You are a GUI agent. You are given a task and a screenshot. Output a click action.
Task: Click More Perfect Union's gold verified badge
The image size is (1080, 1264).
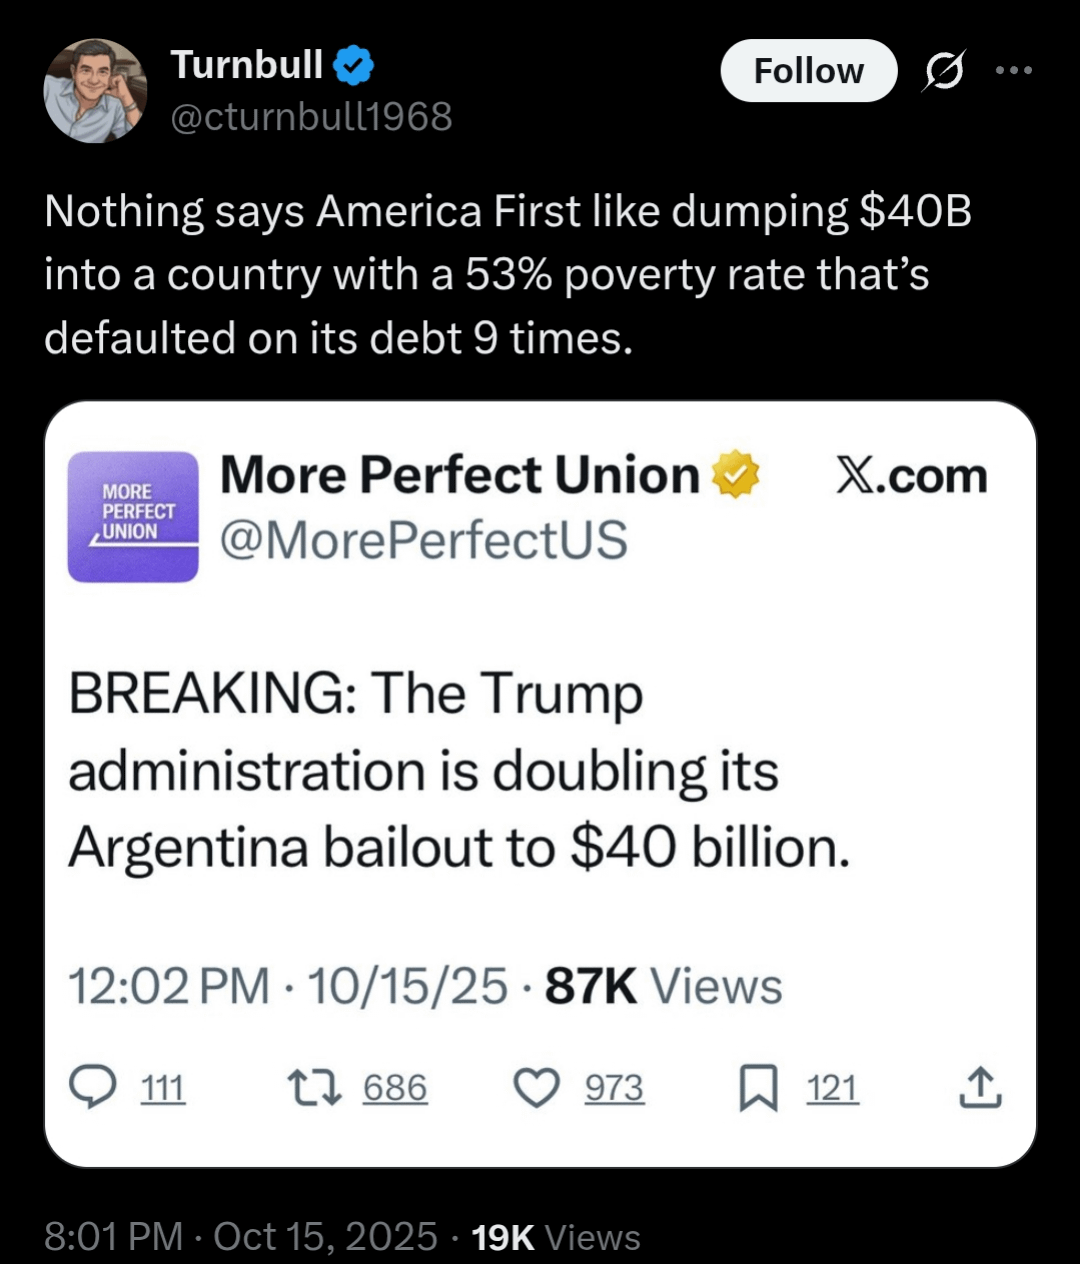tap(735, 475)
